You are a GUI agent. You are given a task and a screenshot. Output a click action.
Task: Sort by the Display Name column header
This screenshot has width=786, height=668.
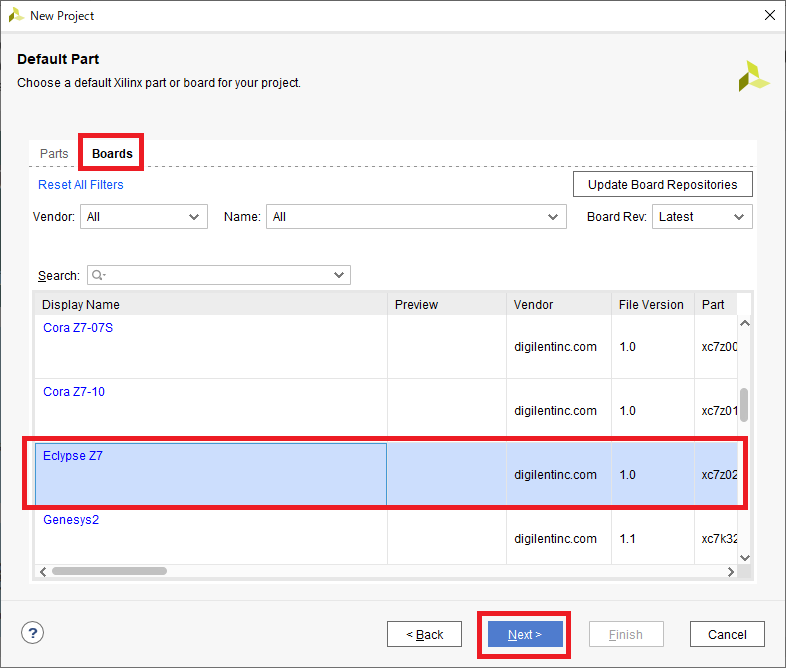coord(210,305)
